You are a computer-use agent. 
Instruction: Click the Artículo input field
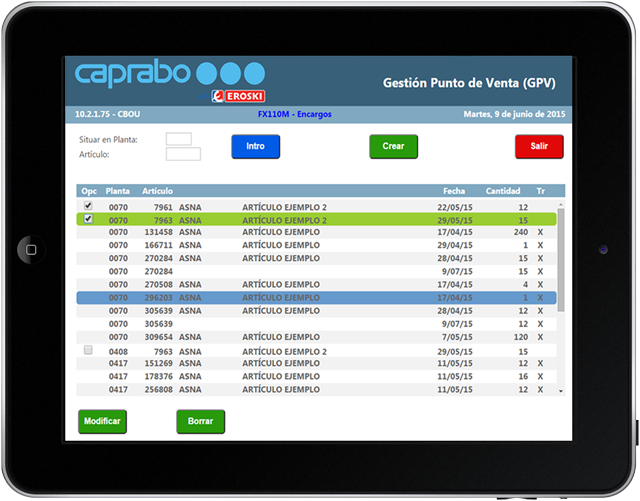click(x=183, y=154)
